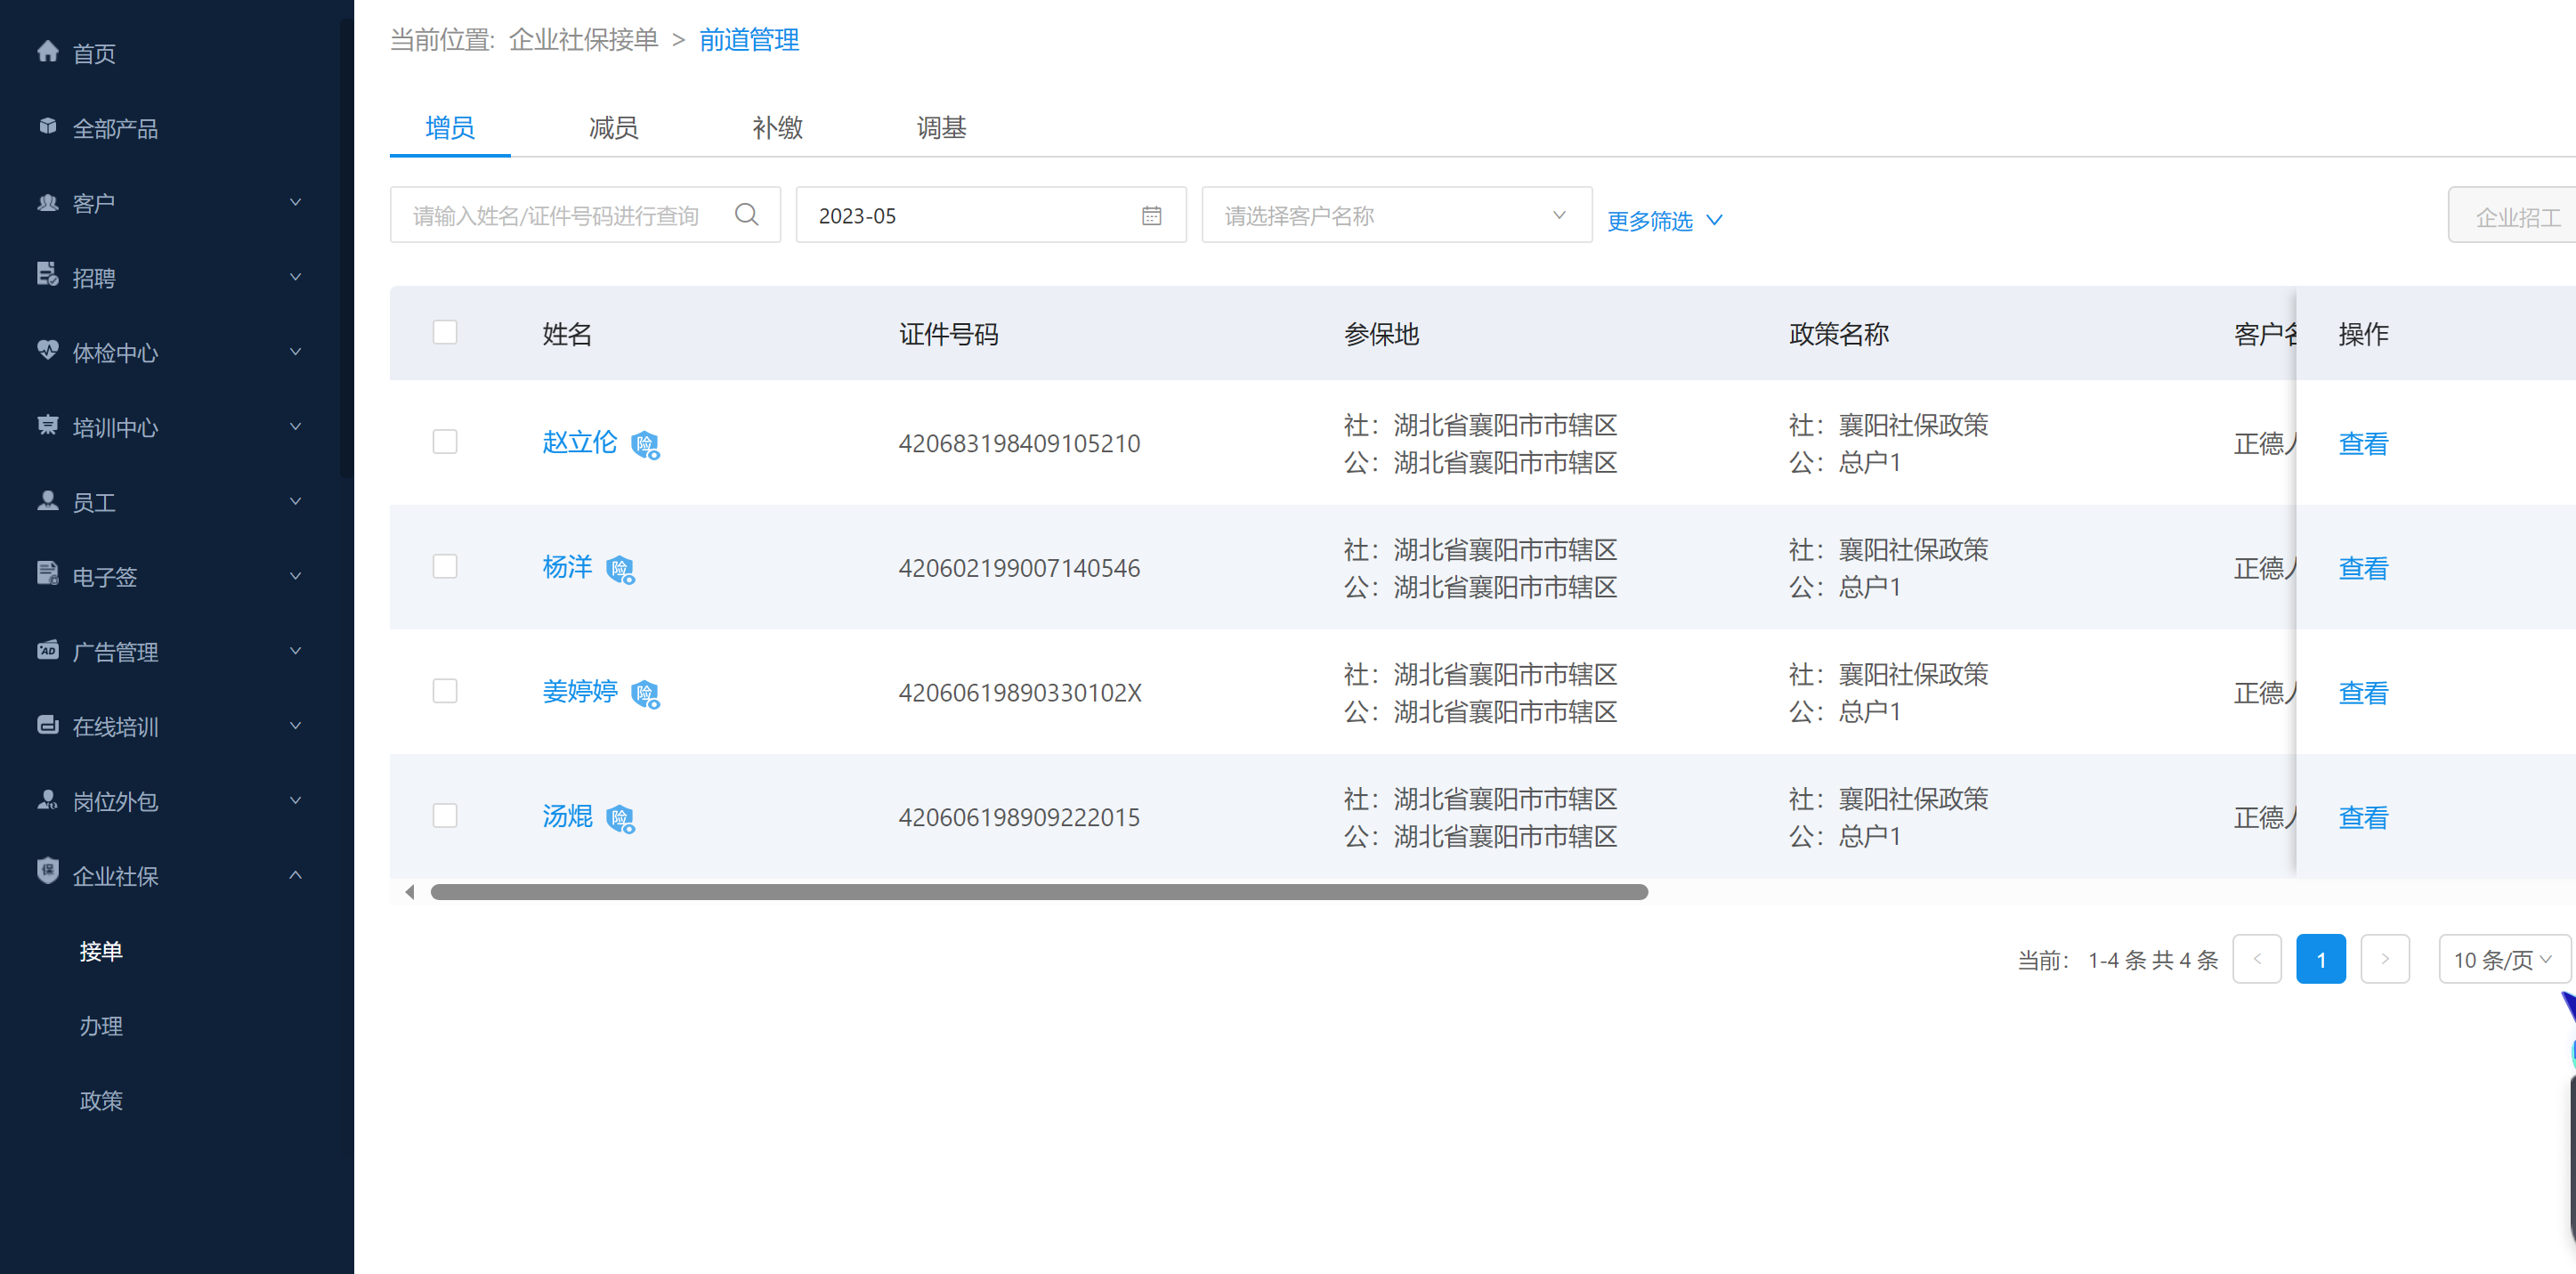Click the 在线培训 icon in sidebar
Screen dimensions: 2576x1274
pos(47,724)
